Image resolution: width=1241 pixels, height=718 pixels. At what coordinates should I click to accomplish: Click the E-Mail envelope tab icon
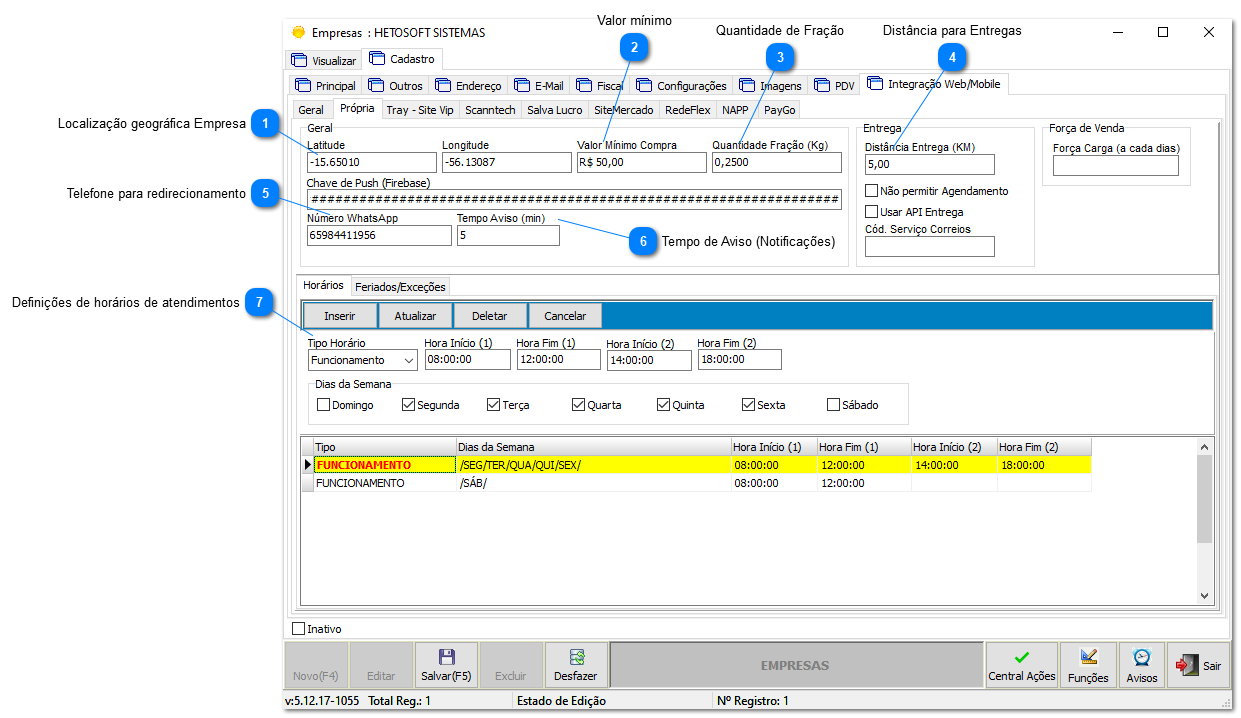pyautogui.click(x=521, y=85)
